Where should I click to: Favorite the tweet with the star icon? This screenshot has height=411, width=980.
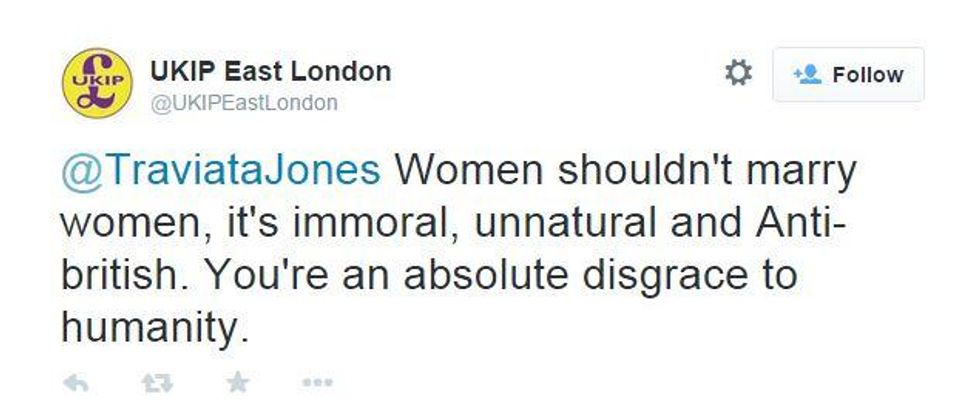coord(237,382)
